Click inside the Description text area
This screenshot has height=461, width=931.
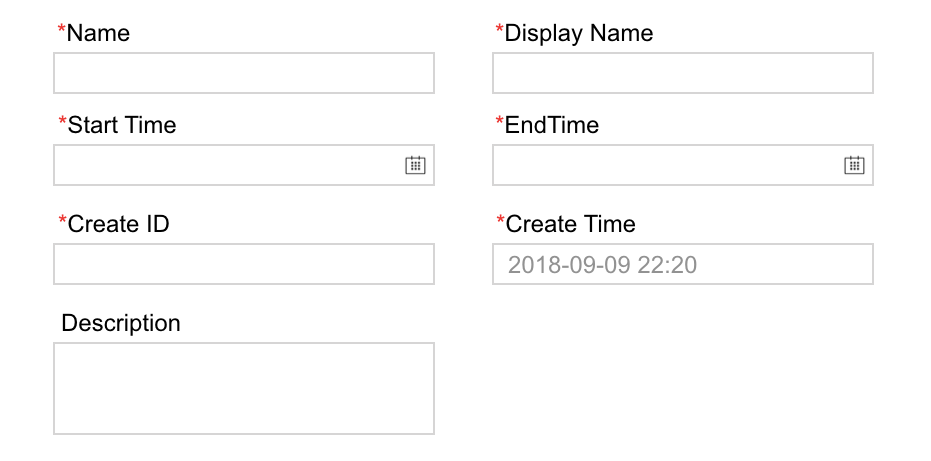pyautogui.click(x=243, y=388)
